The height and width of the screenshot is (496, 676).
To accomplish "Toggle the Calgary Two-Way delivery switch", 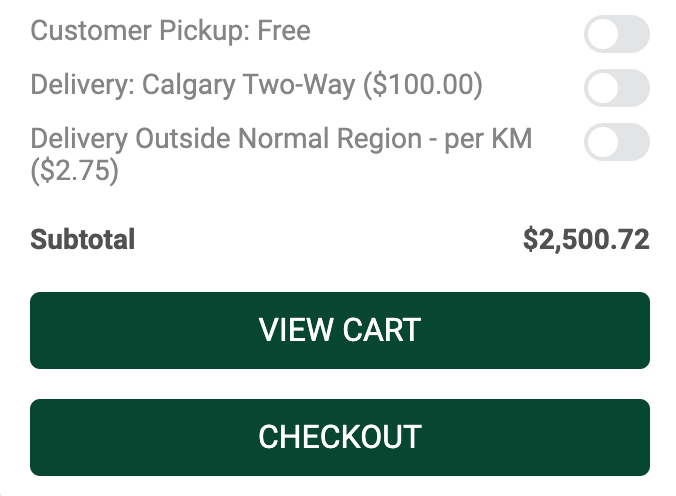I will (617, 88).
